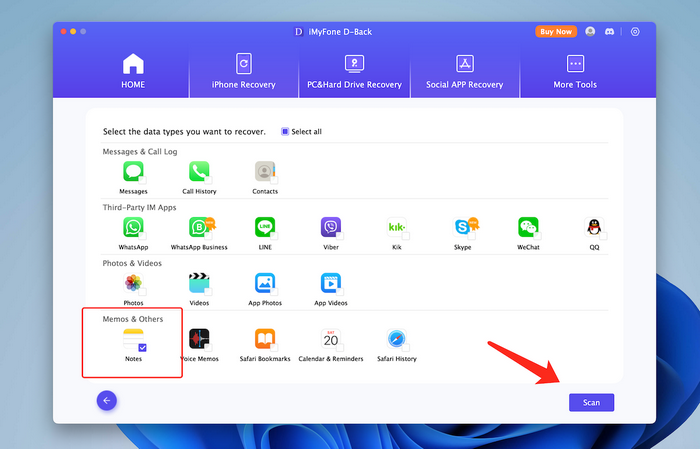Click the Notes icon
700x449 pixels.
pyautogui.click(x=133, y=339)
